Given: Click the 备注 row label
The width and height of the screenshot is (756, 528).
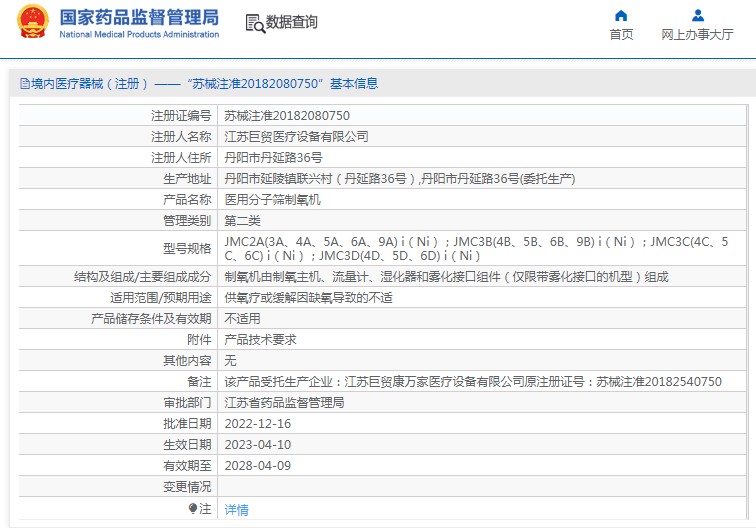Looking at the screenshot, I should 199,382.
